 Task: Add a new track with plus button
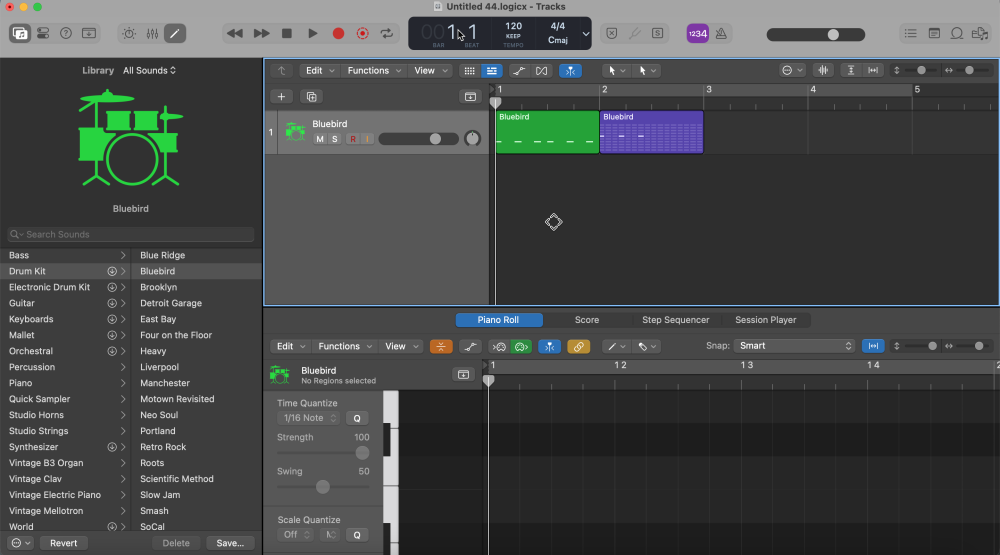pyautogui.click(x=282, y=97)
